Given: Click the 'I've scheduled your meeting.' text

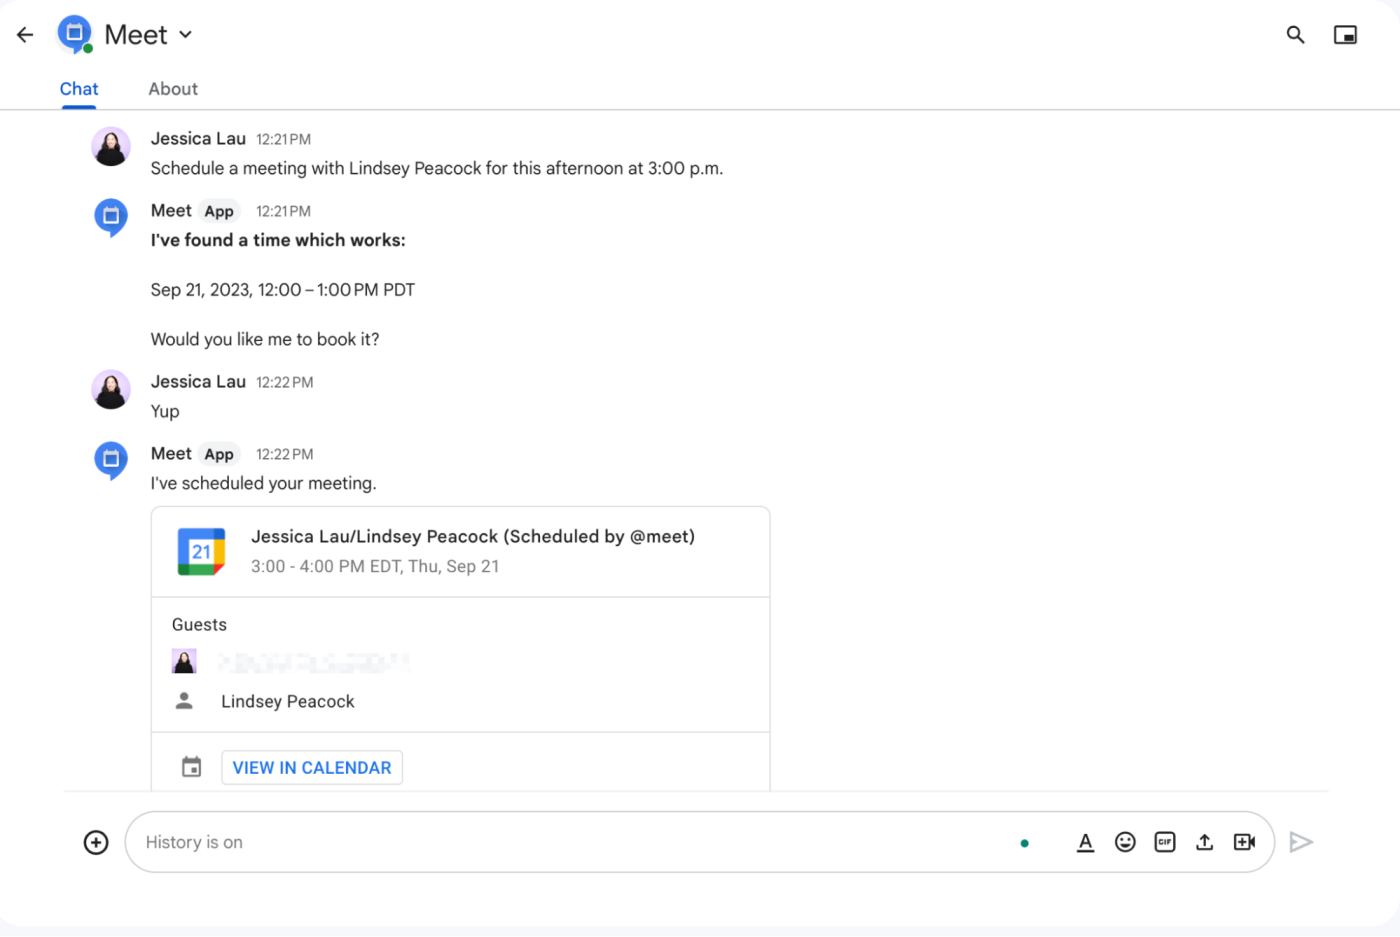Looking at the screenshot, I should 264,483.
